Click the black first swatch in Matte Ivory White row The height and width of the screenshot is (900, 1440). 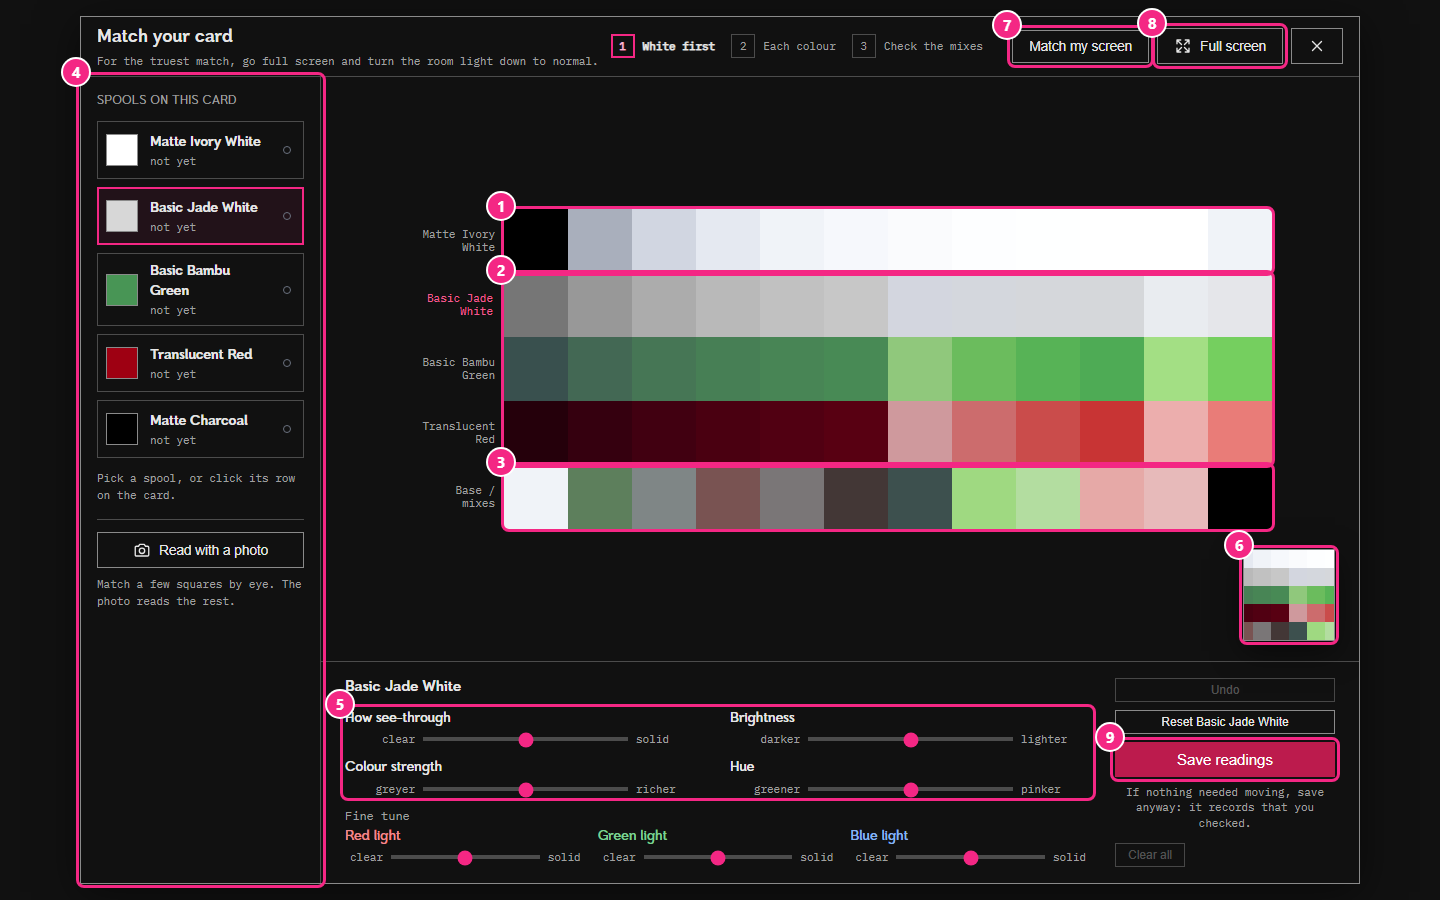pyautogui.click(x=536, y=241)
